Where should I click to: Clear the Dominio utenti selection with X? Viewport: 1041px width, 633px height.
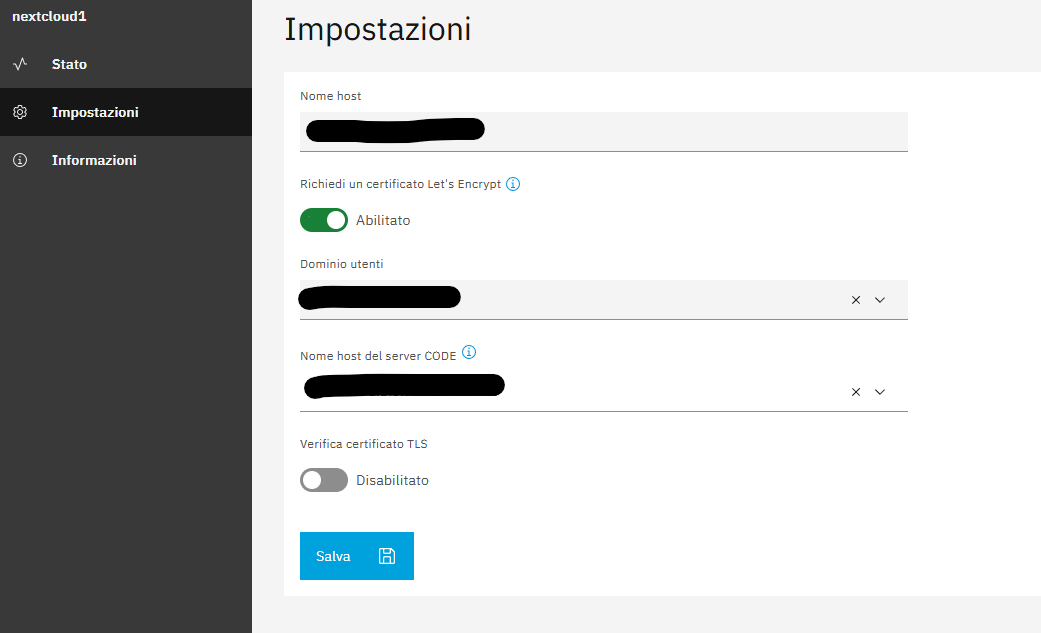(855, 300)
